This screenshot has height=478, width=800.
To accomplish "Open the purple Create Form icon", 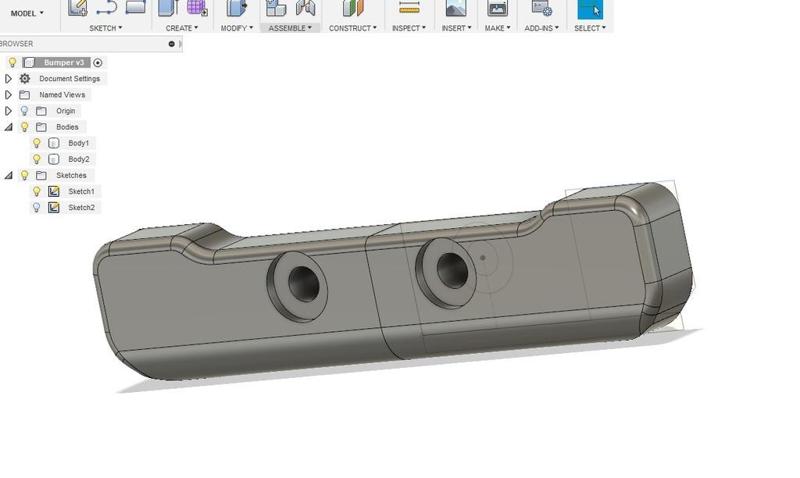I will [197, 7].
